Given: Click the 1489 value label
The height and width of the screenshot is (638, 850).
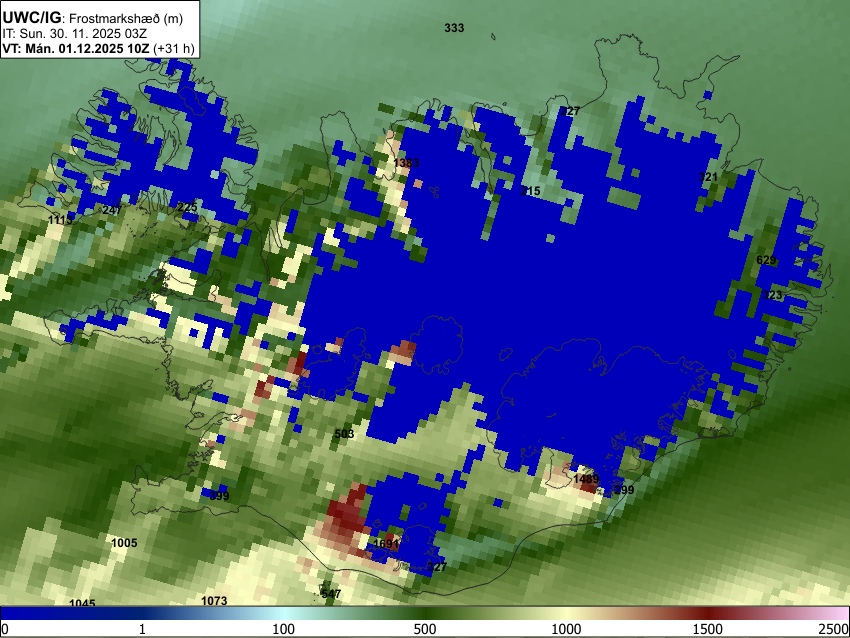Looking at the screenshot, I should [586, 479].
